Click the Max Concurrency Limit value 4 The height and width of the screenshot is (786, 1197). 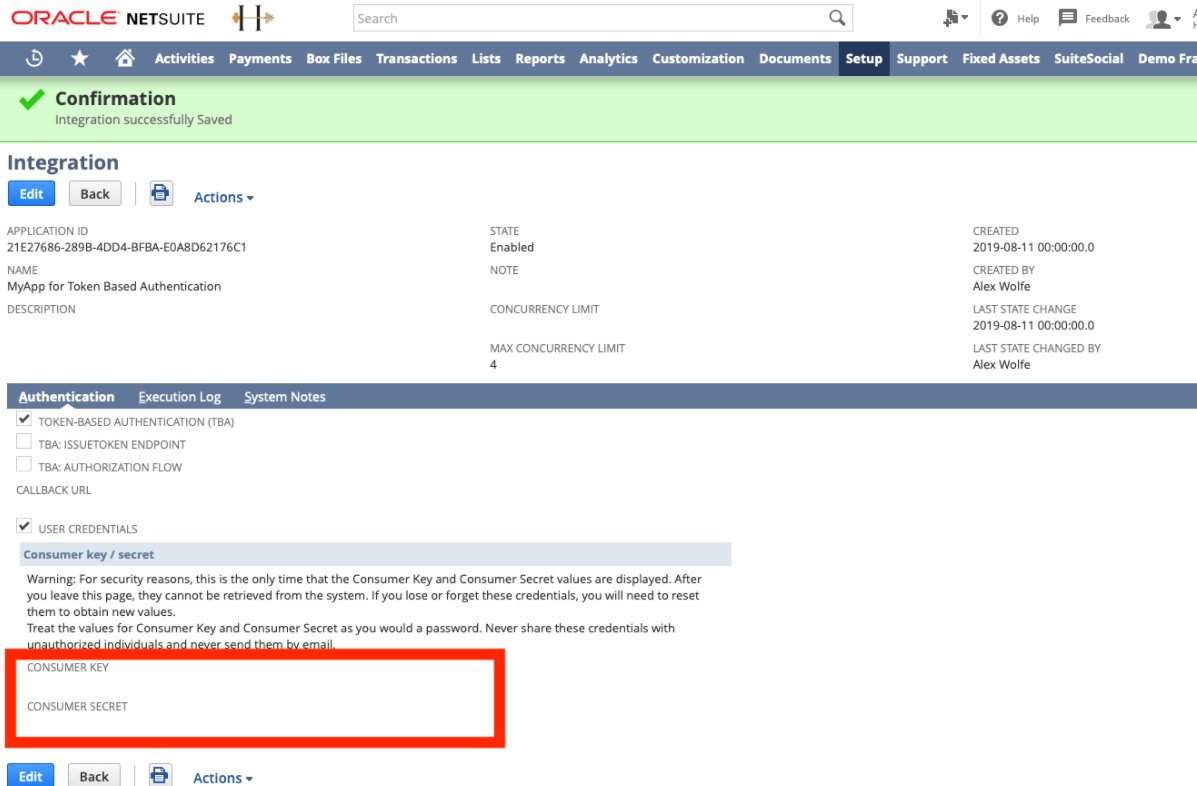493,364
